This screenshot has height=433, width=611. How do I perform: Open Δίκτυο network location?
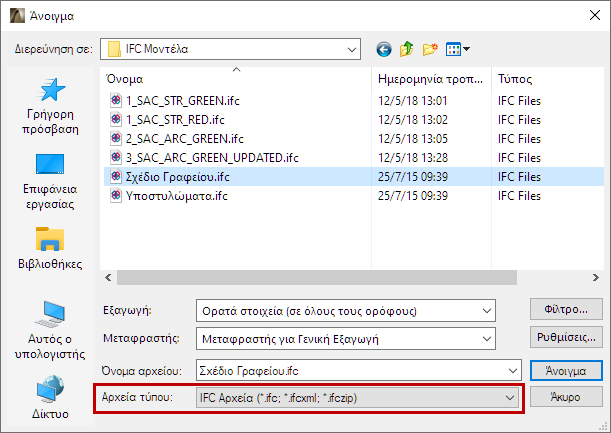49,397
